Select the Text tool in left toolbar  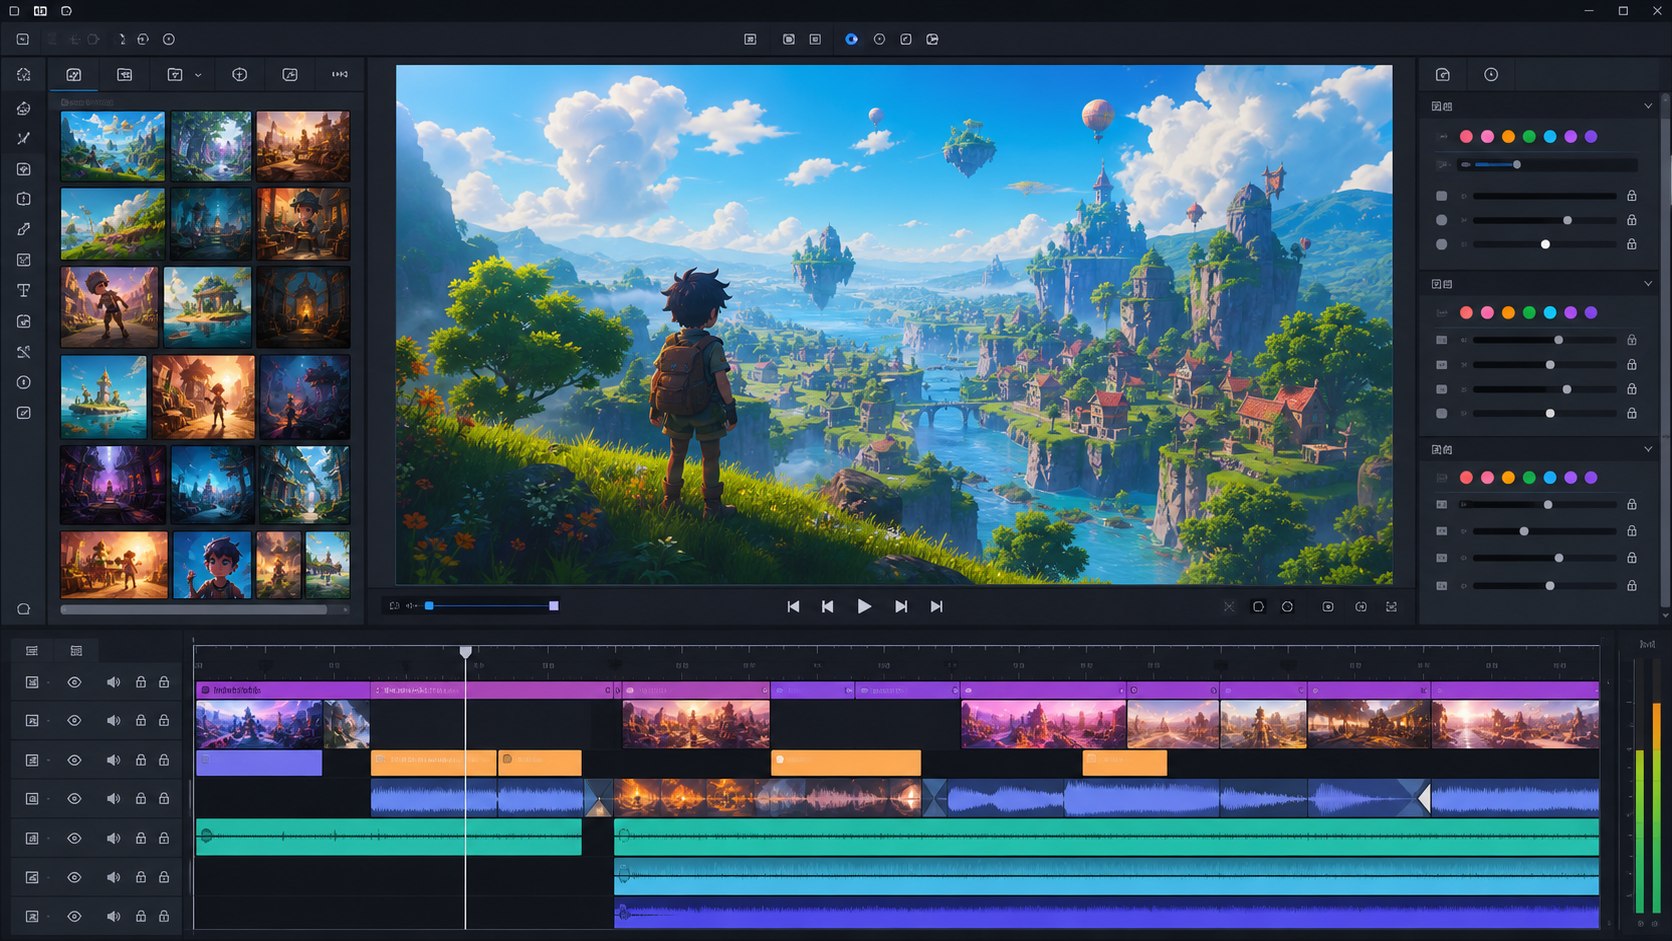24,291
